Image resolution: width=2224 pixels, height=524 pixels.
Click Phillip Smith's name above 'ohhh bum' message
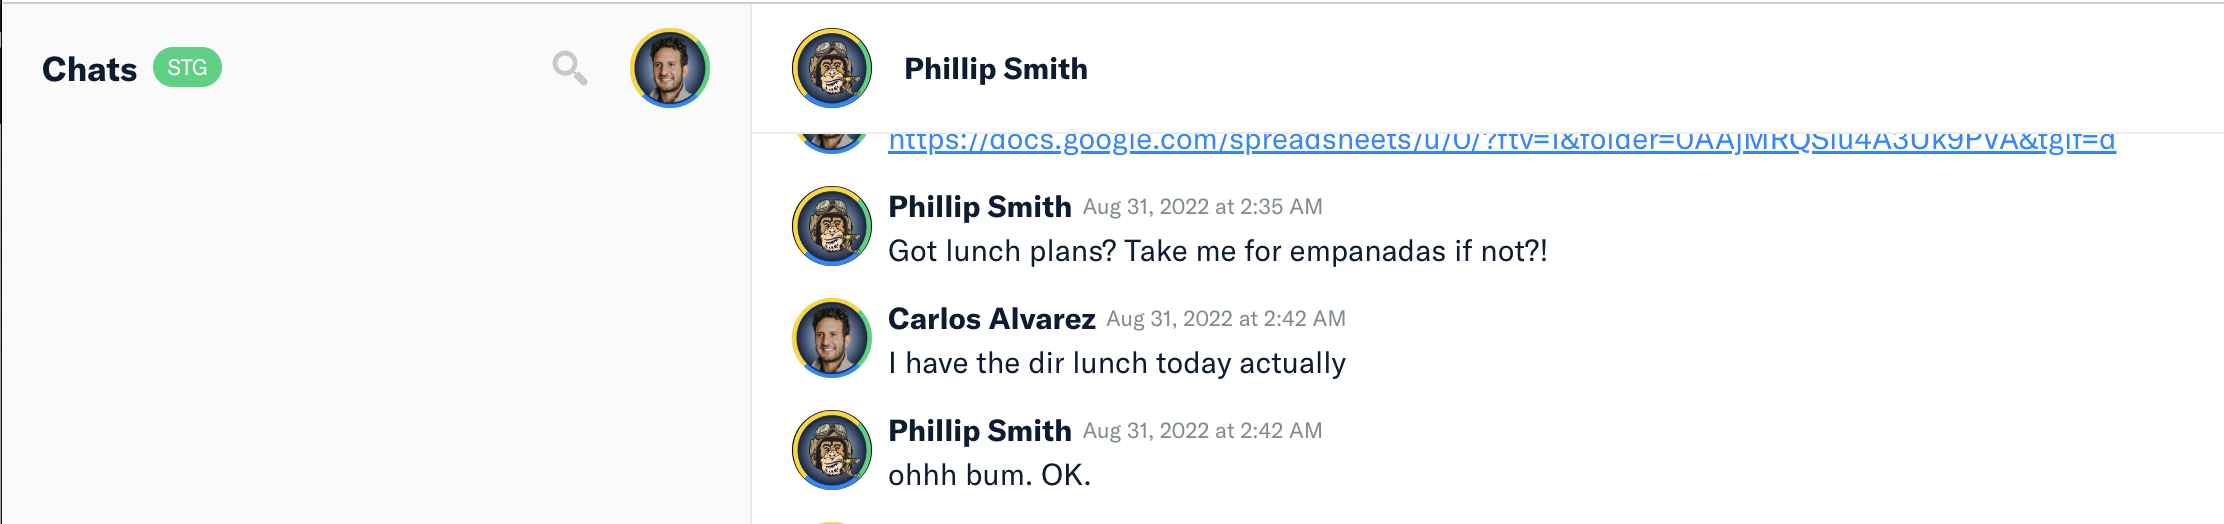(980, 431)
